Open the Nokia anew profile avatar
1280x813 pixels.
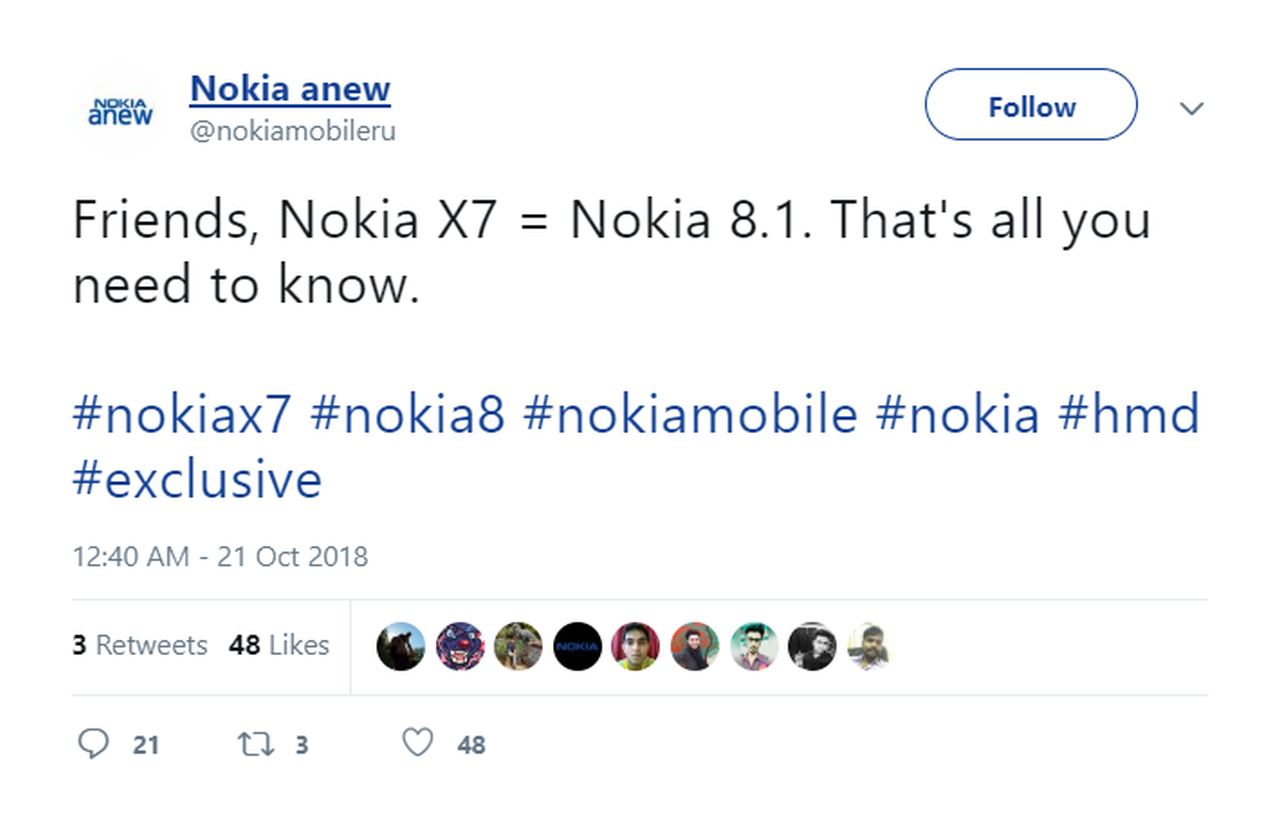[121, 111]
